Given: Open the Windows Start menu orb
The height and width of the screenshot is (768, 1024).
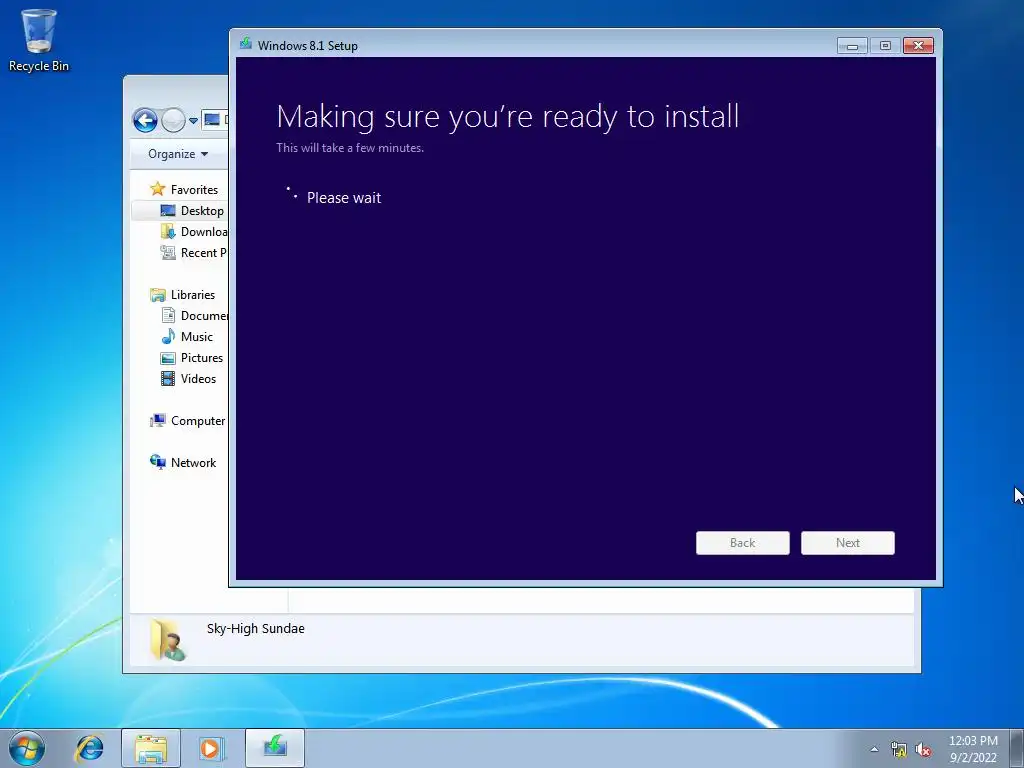Looking at the screenshot, I should click(x=27, y=748).
